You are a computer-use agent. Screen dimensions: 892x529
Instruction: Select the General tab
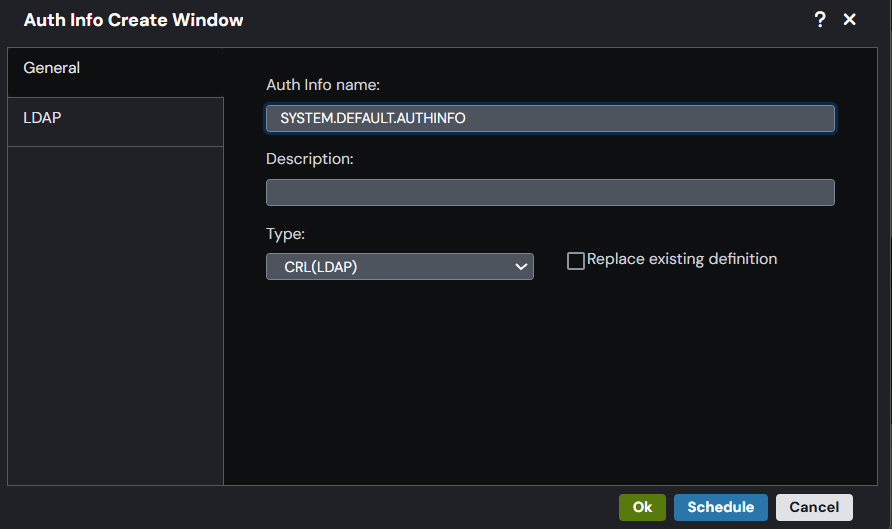tap(115, 72)
